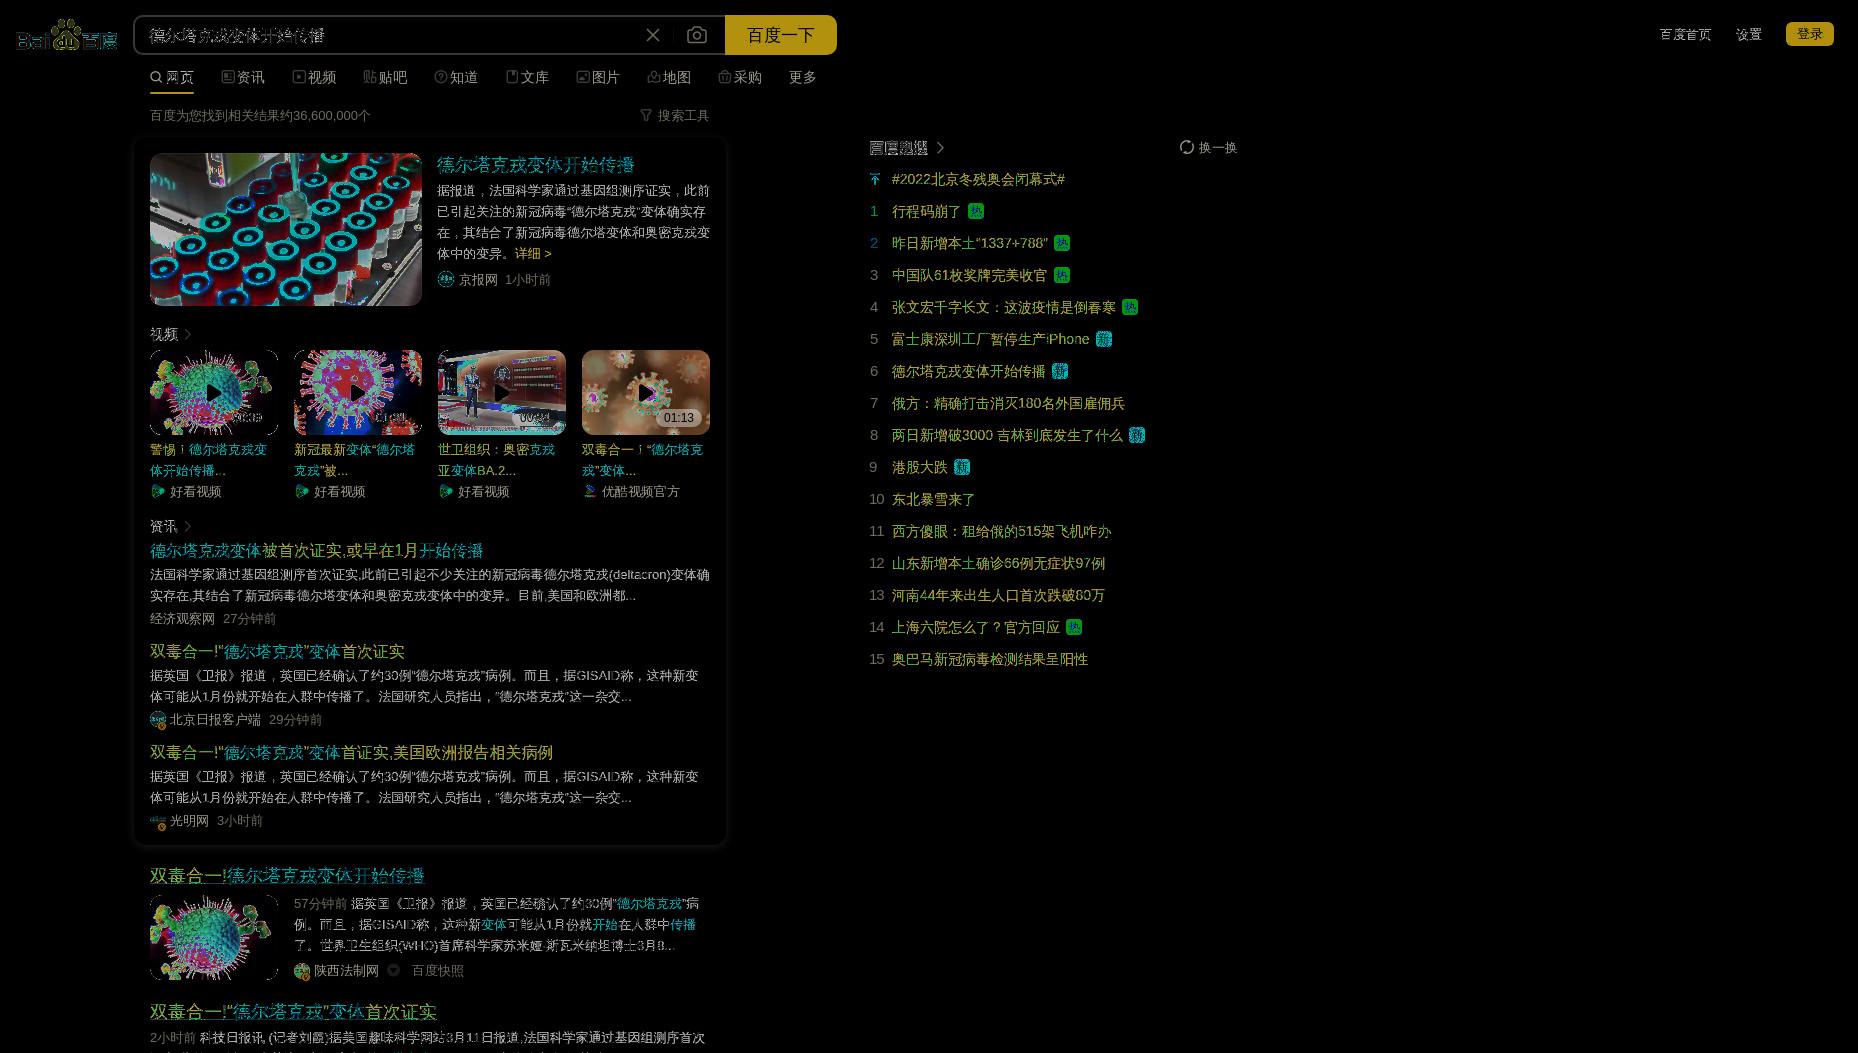The height and width of the screenshot is (1053, 1858).
Task: Click pinned-top arrow icon beside 冬残奥会
Action: (875, 179)
